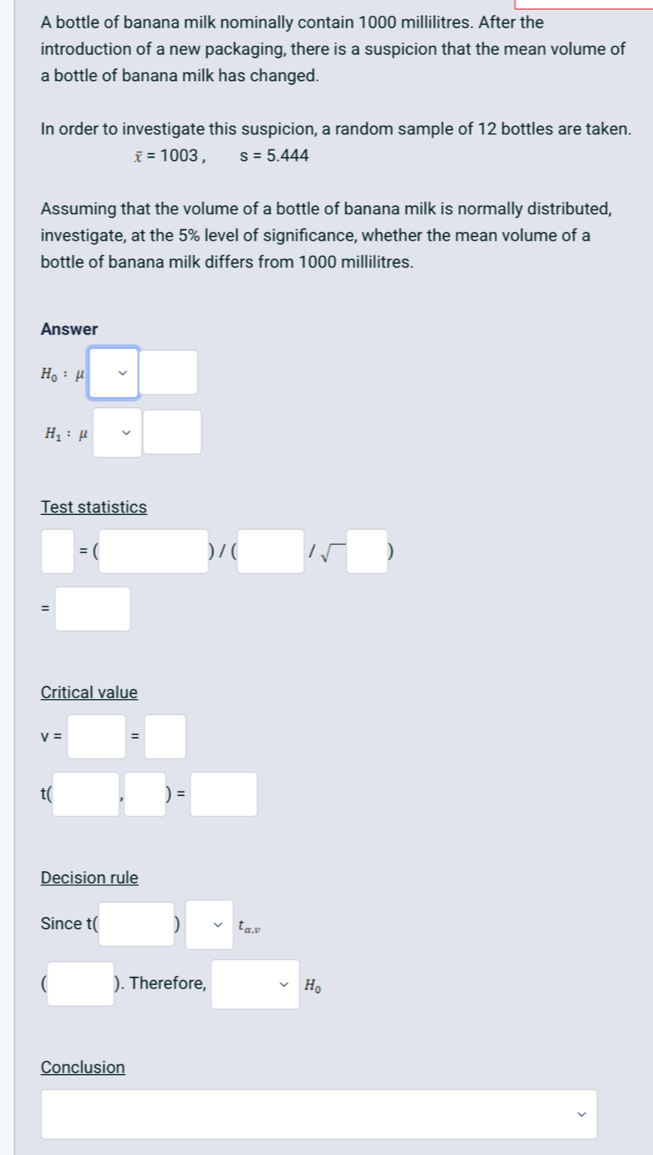Click the numerator input in Test statistics
This screenshot has width=653, height=1155.
coord(151,552)
